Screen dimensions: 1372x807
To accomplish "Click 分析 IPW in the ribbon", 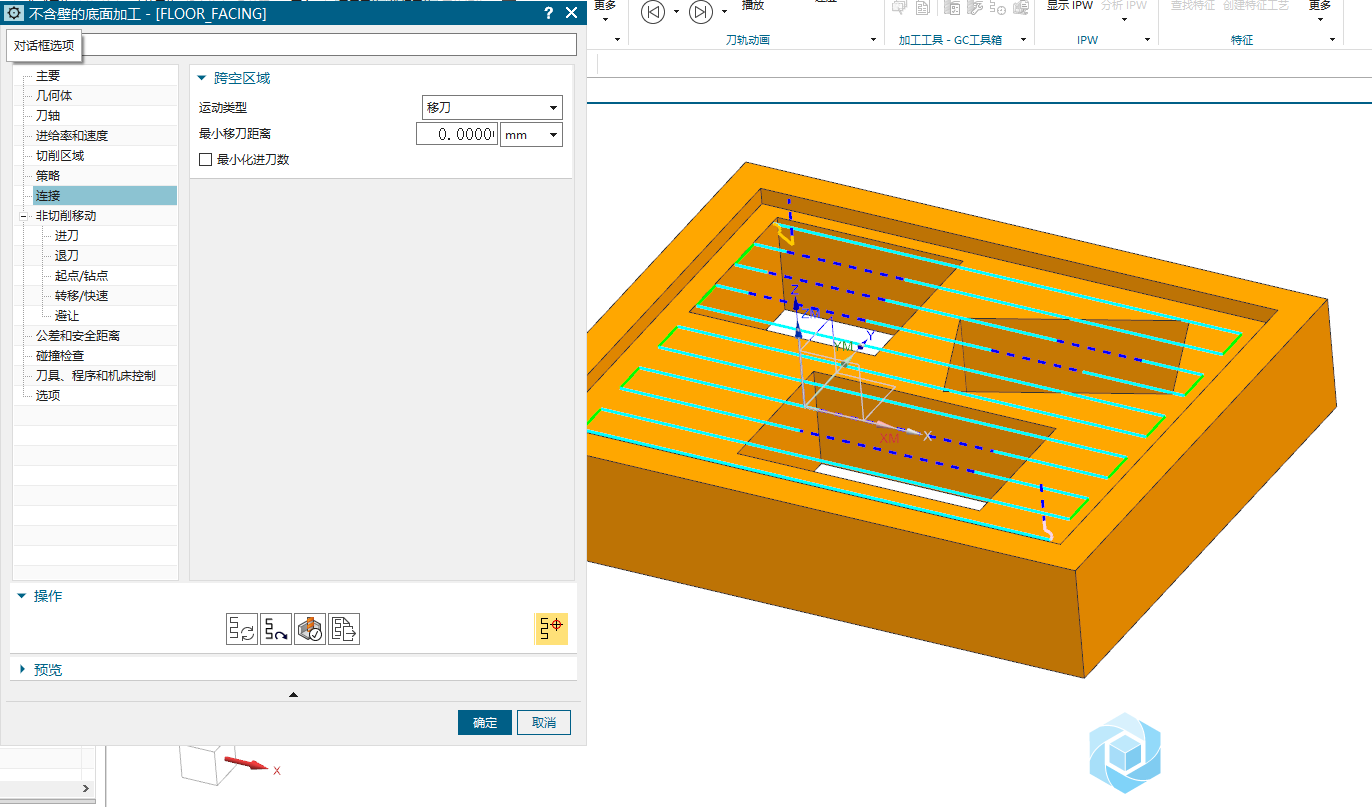I will point(1124,5).
